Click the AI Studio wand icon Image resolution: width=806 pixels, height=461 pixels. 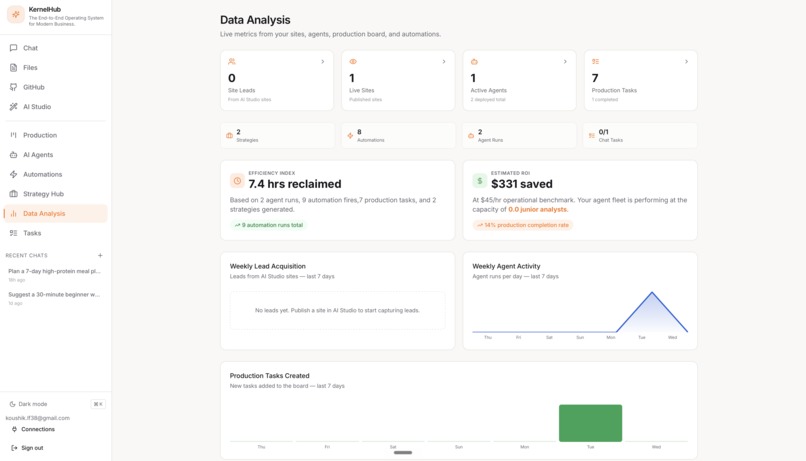click(13, 106)
